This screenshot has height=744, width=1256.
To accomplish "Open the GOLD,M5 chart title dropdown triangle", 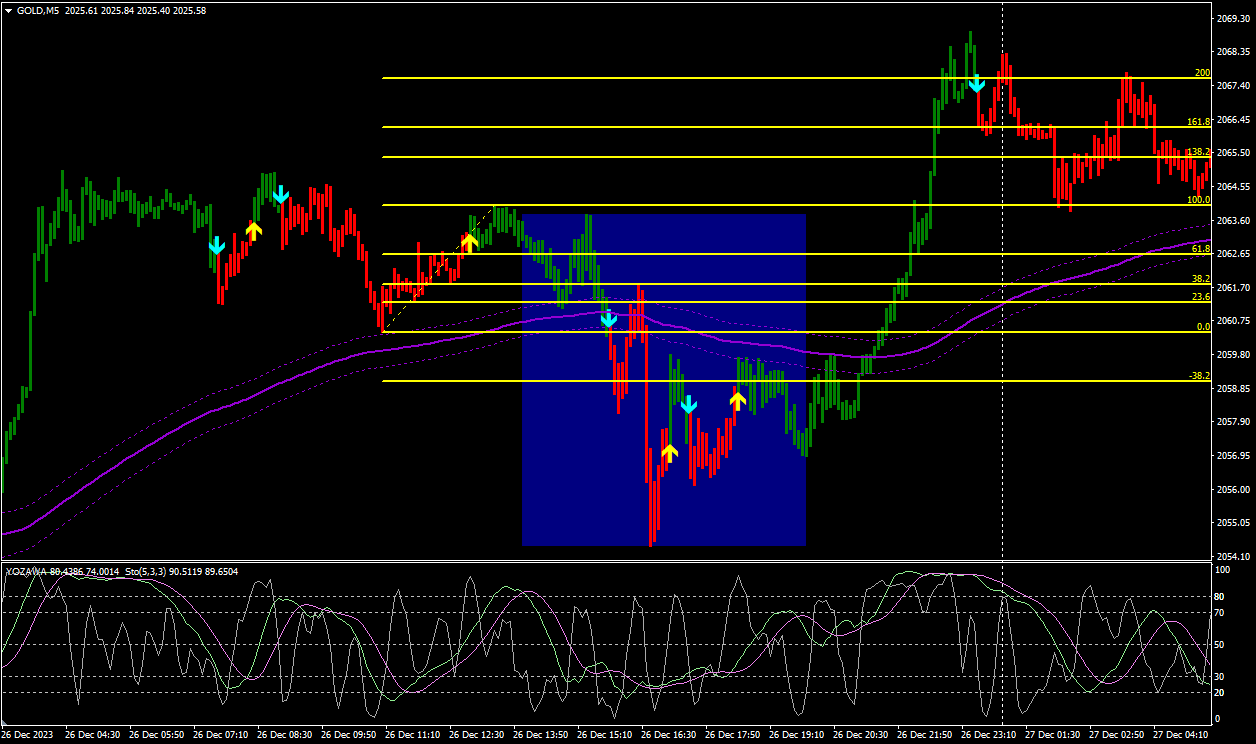I will 9,11.
